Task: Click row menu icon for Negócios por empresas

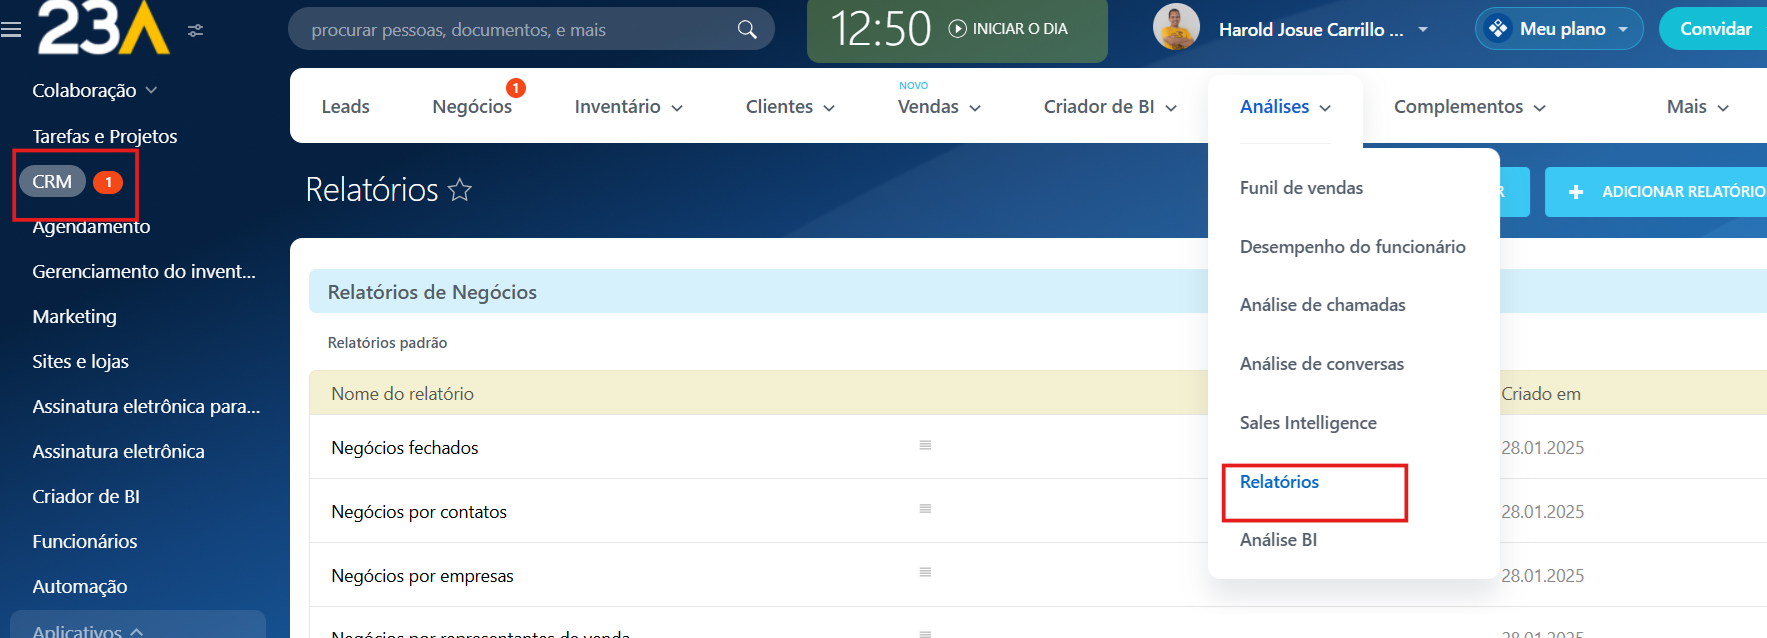Action: tap(925, 573)
